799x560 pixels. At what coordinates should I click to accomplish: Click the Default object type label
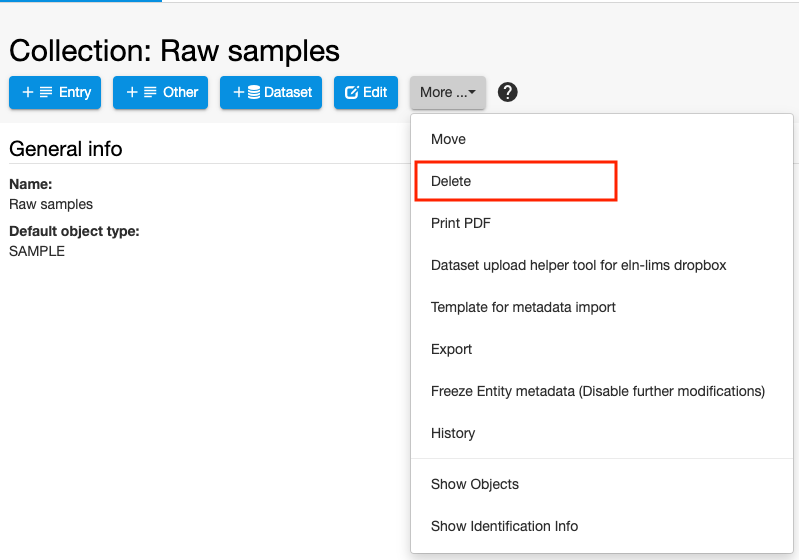[x=74, y=231]
